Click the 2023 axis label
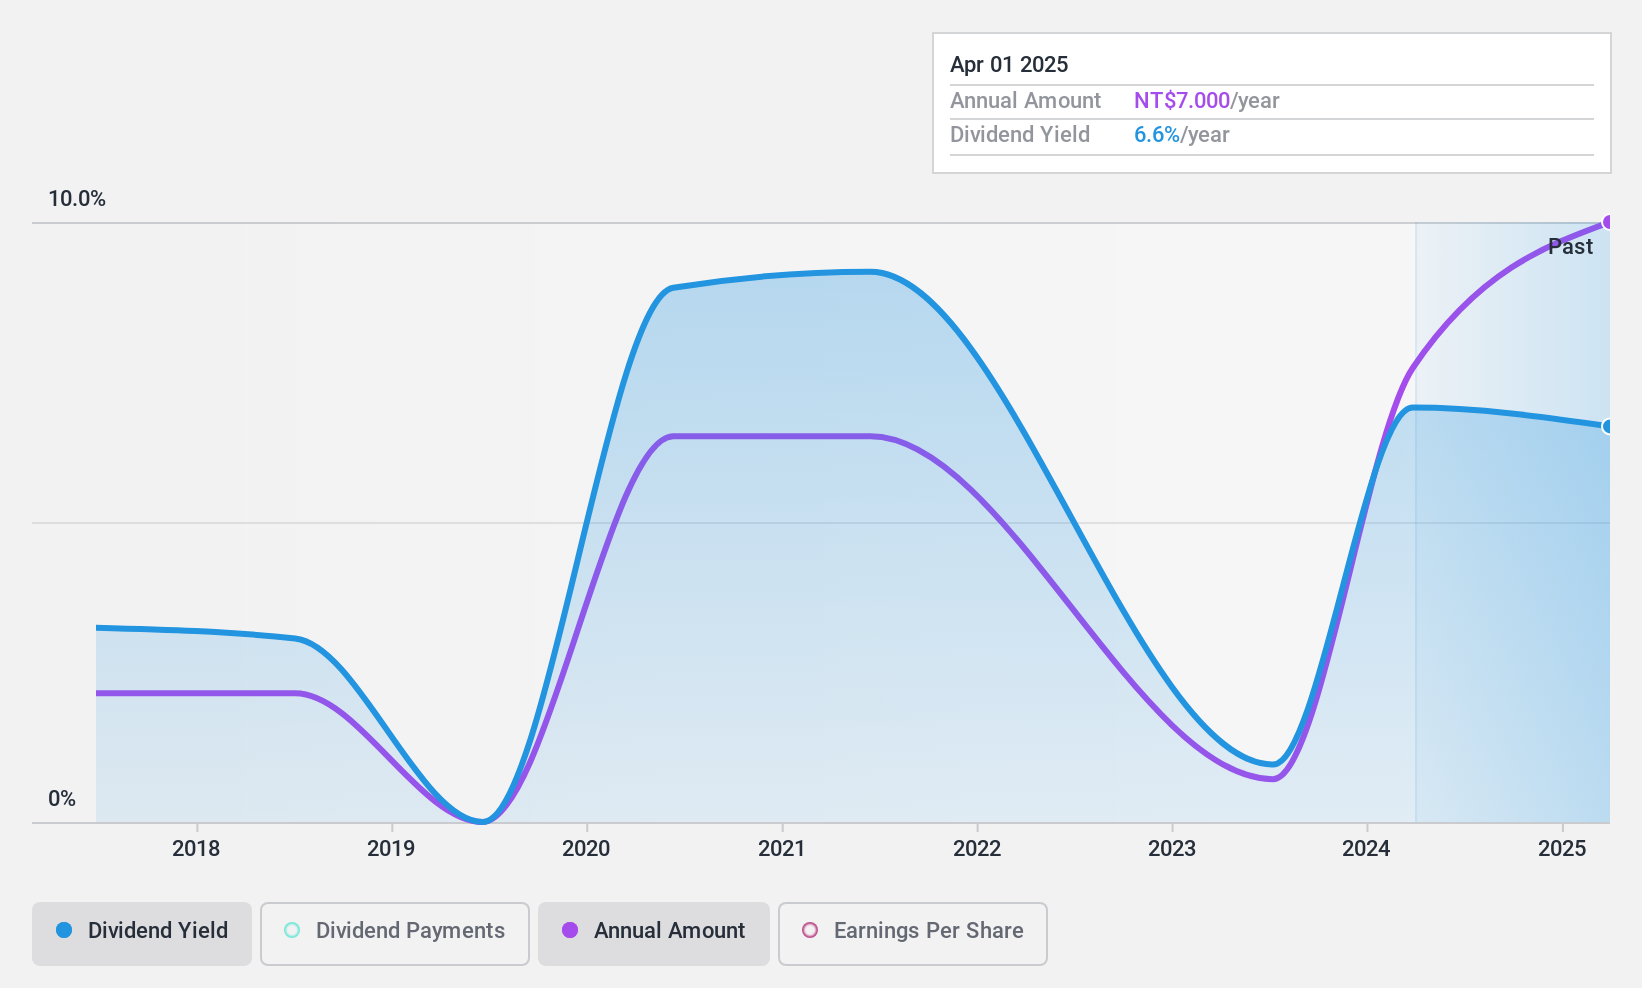The height and width of the screenshot is (988, 1642). (x=1172, y=848)
